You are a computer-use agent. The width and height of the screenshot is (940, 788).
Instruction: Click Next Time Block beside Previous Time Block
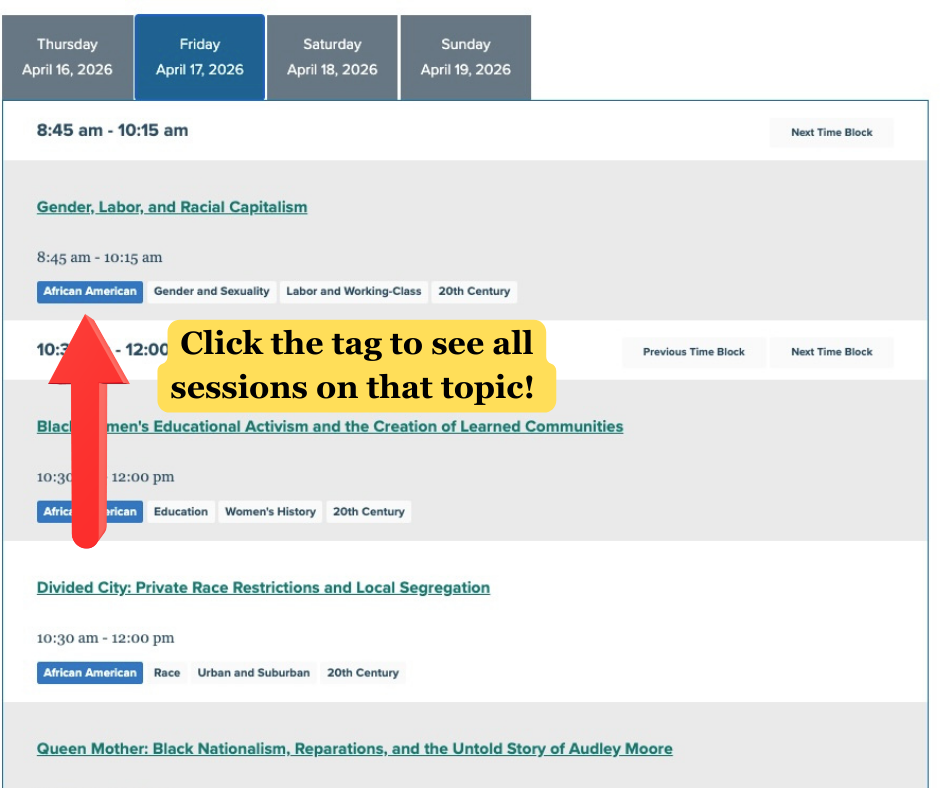click(x=831, y=352)
